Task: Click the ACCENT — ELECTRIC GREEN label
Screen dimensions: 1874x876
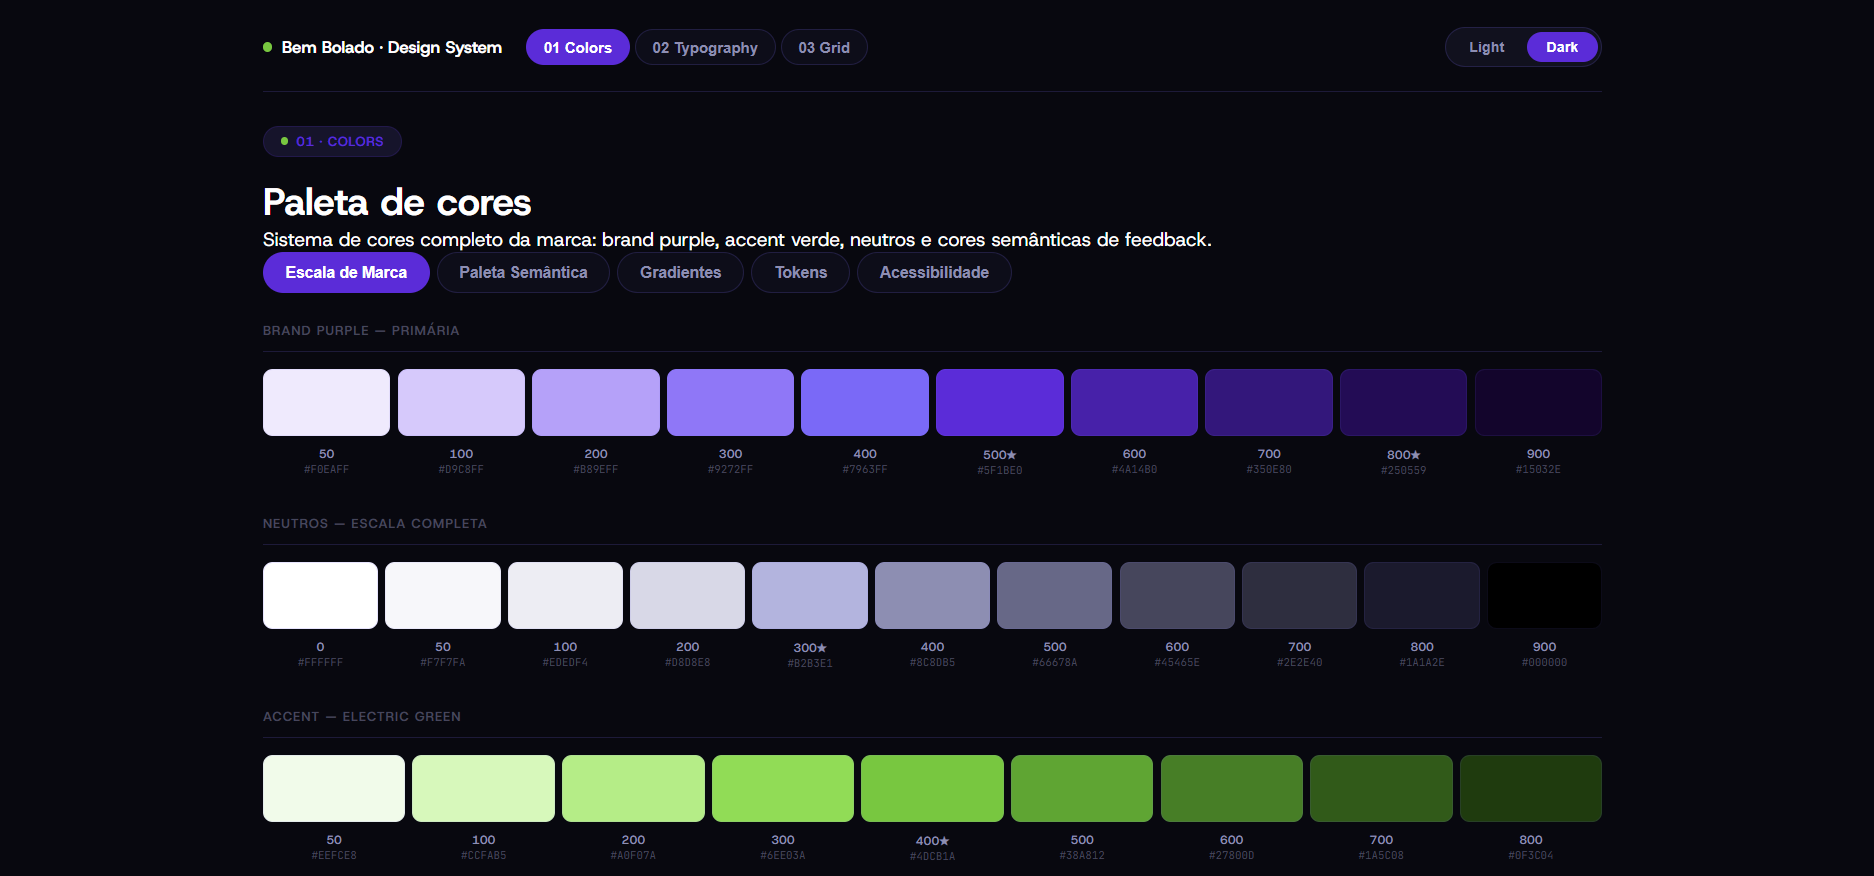Action: coord(362,716)
